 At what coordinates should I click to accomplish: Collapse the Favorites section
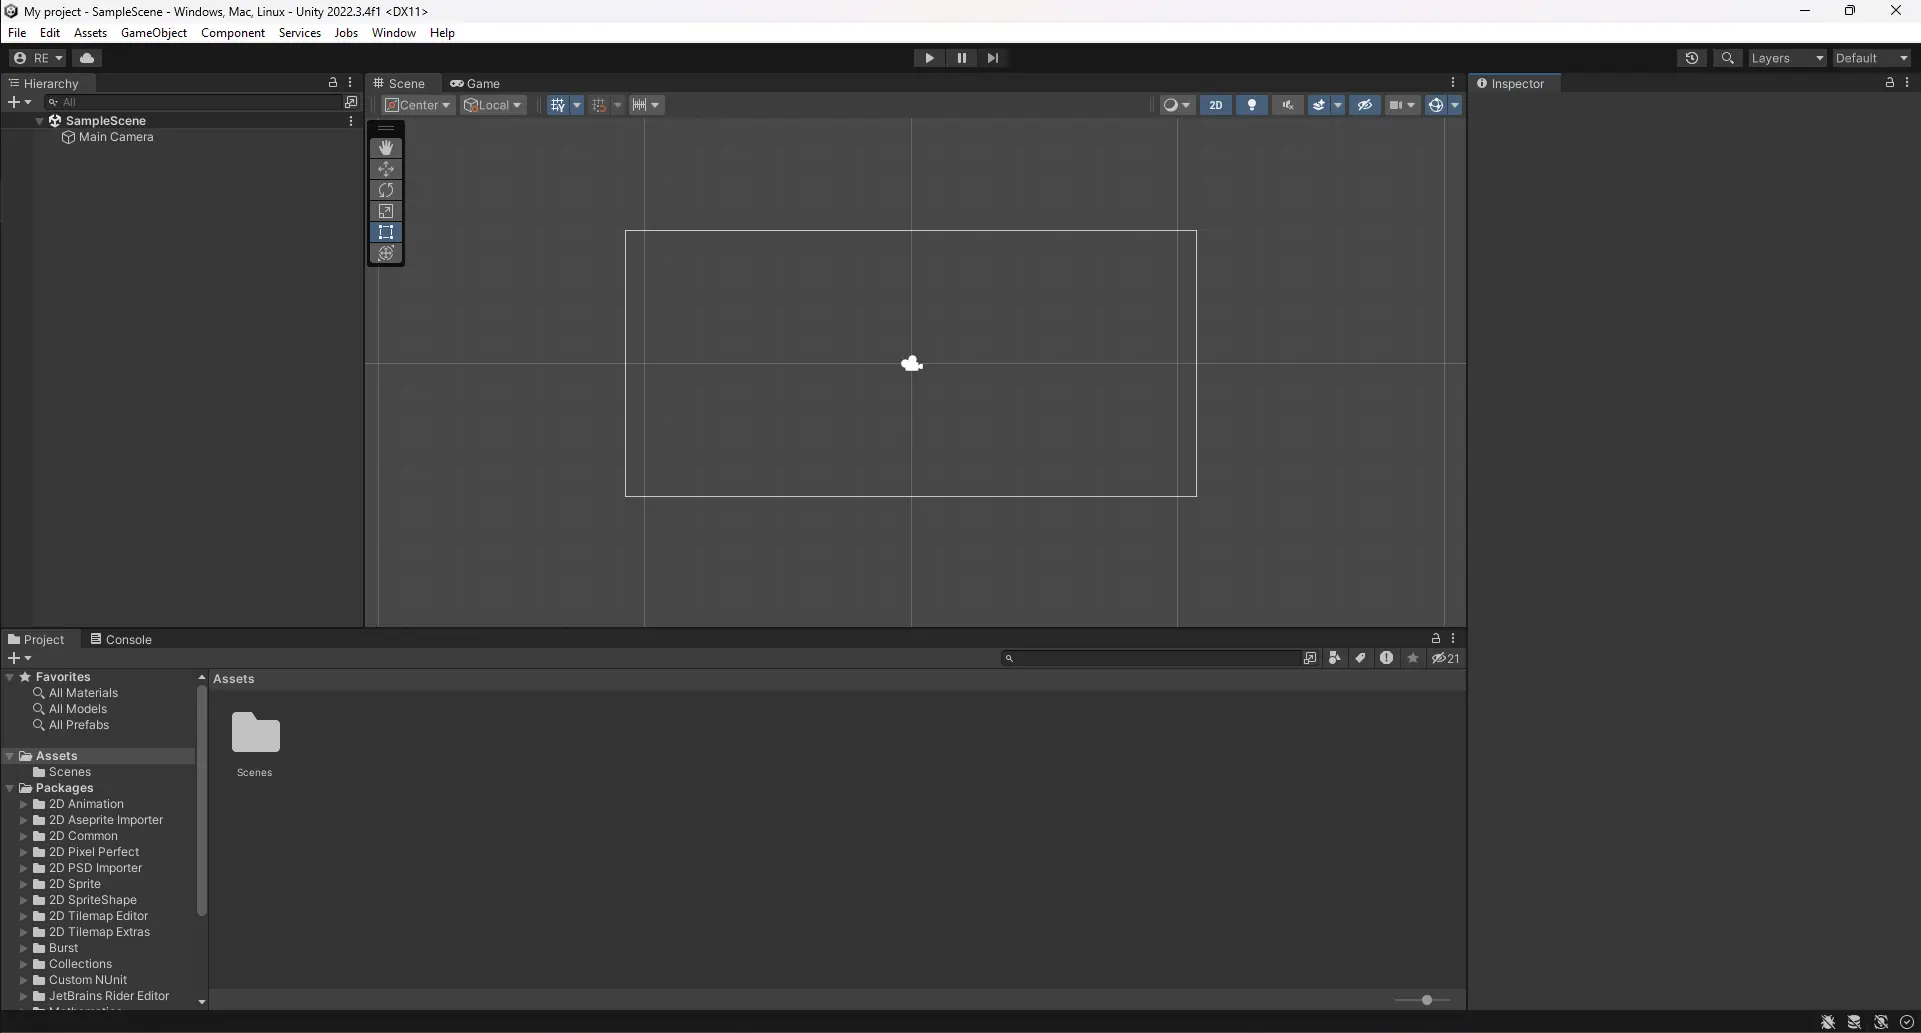10,677
